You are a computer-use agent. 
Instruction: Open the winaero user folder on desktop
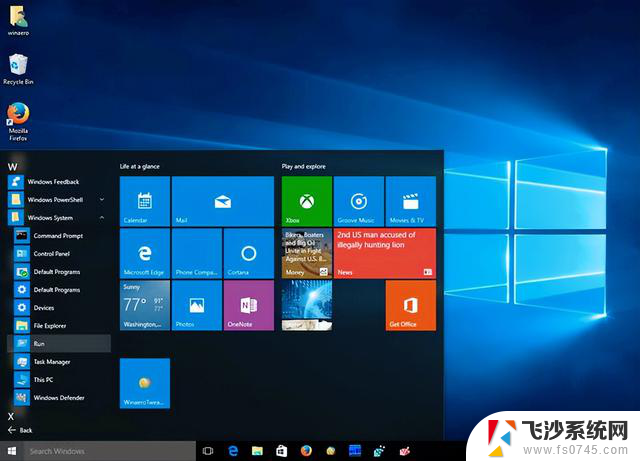point(18,20)
